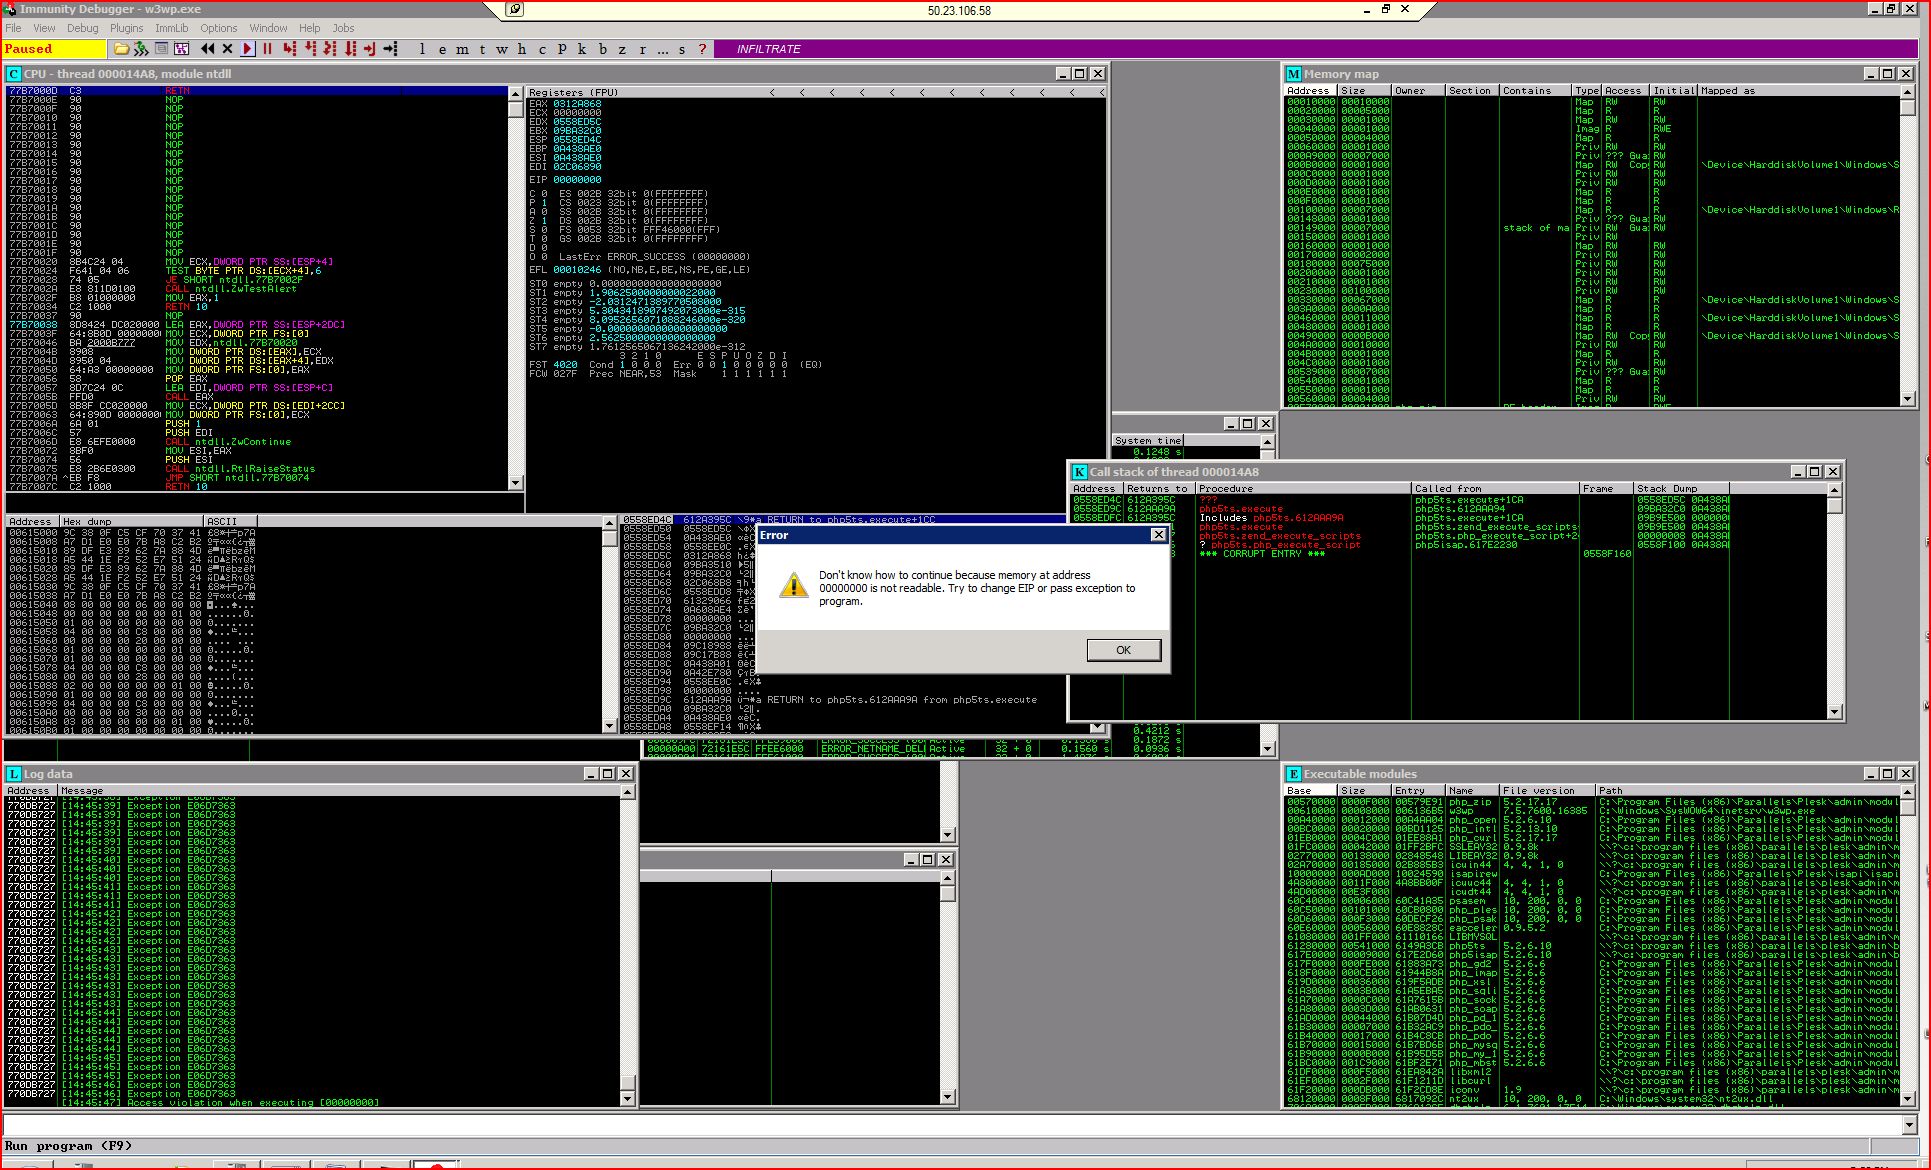Click the Go to address arrow icon

(391, 49)
